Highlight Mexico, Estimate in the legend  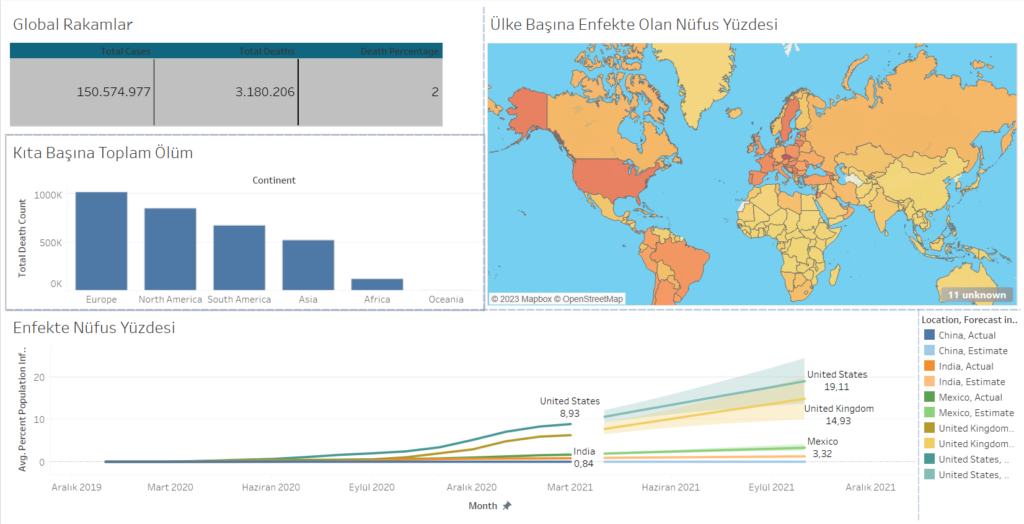tap(974, 412)
